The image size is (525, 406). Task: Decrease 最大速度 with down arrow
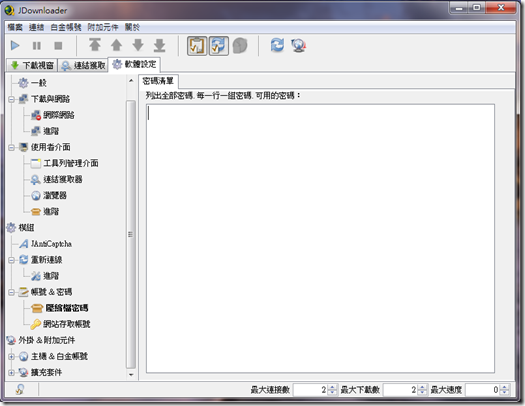[x=505, y=393]
